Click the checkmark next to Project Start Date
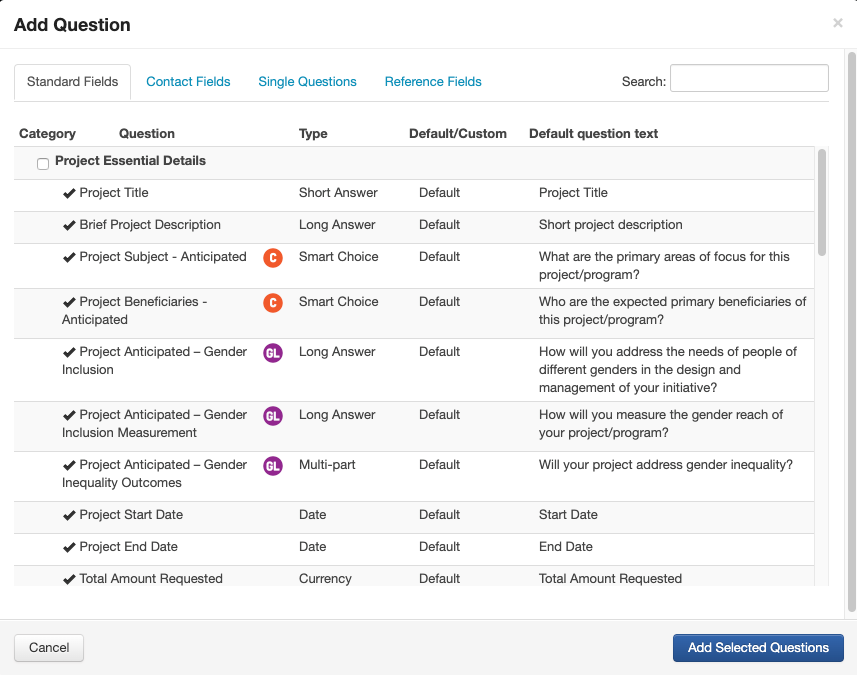The width and height of the screenshot is (857, 675). (x=69, y=515)
